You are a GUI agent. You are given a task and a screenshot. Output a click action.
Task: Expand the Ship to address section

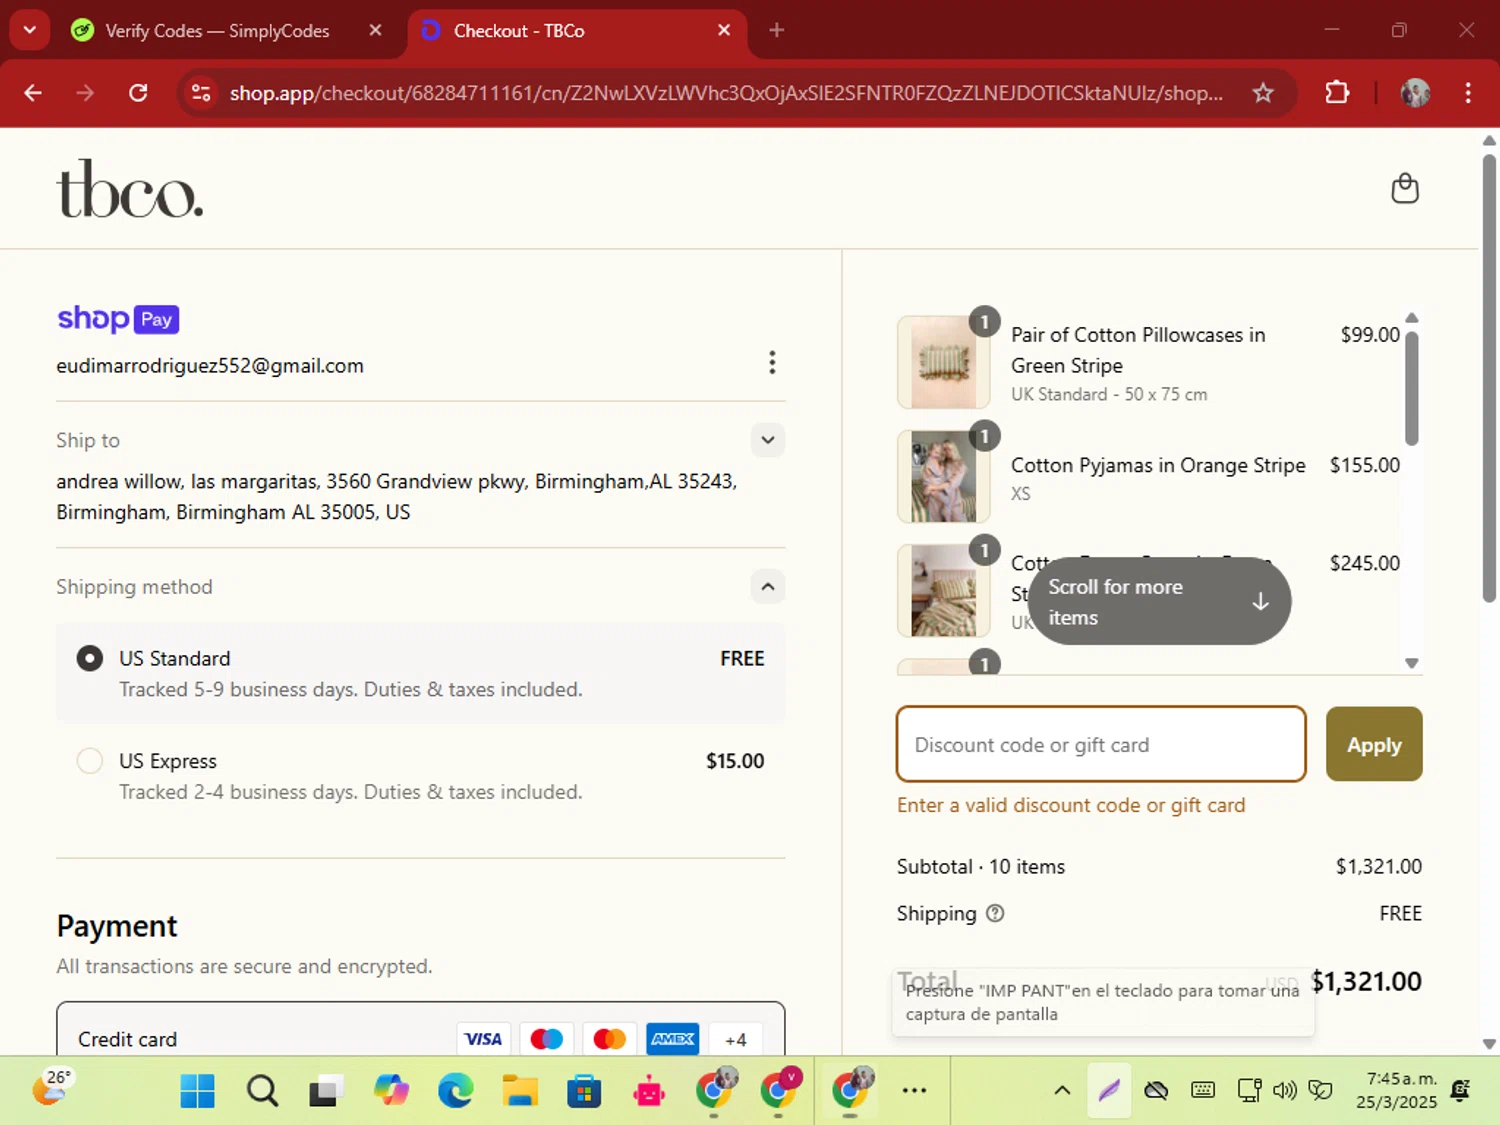tap(768, 440)
